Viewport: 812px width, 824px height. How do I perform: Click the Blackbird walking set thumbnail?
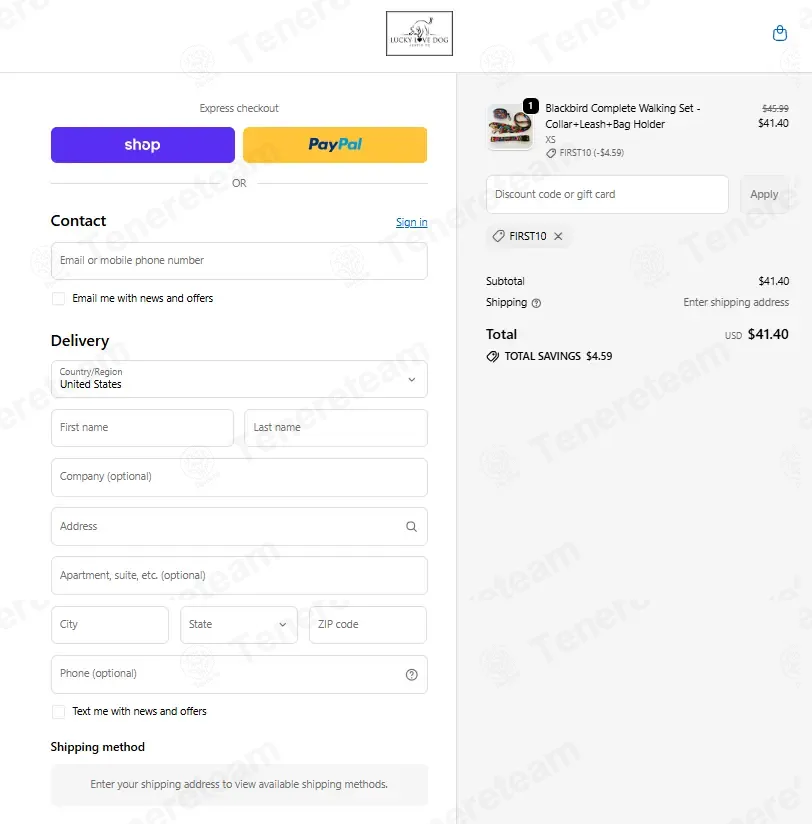pos(509,126)
